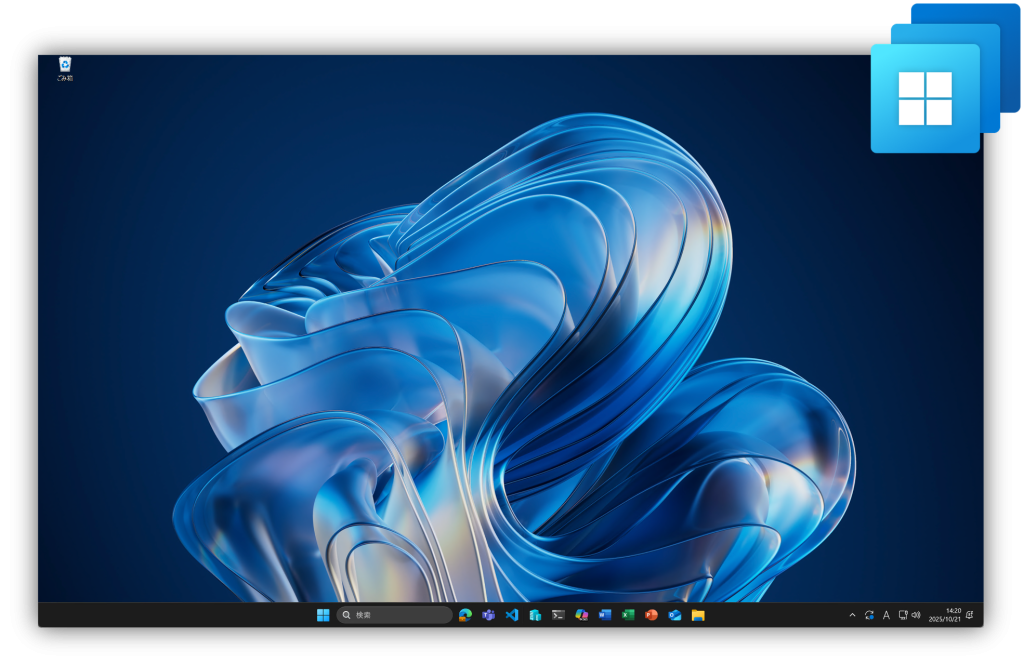
Task: Select the Recycle Bin desktop icon
Action: point(65,68)
